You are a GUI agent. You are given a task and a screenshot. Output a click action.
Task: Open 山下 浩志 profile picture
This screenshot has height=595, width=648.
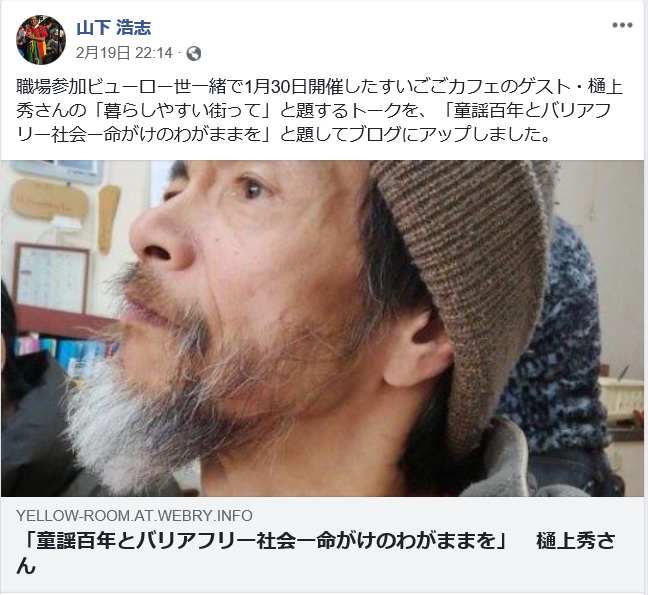41,40
